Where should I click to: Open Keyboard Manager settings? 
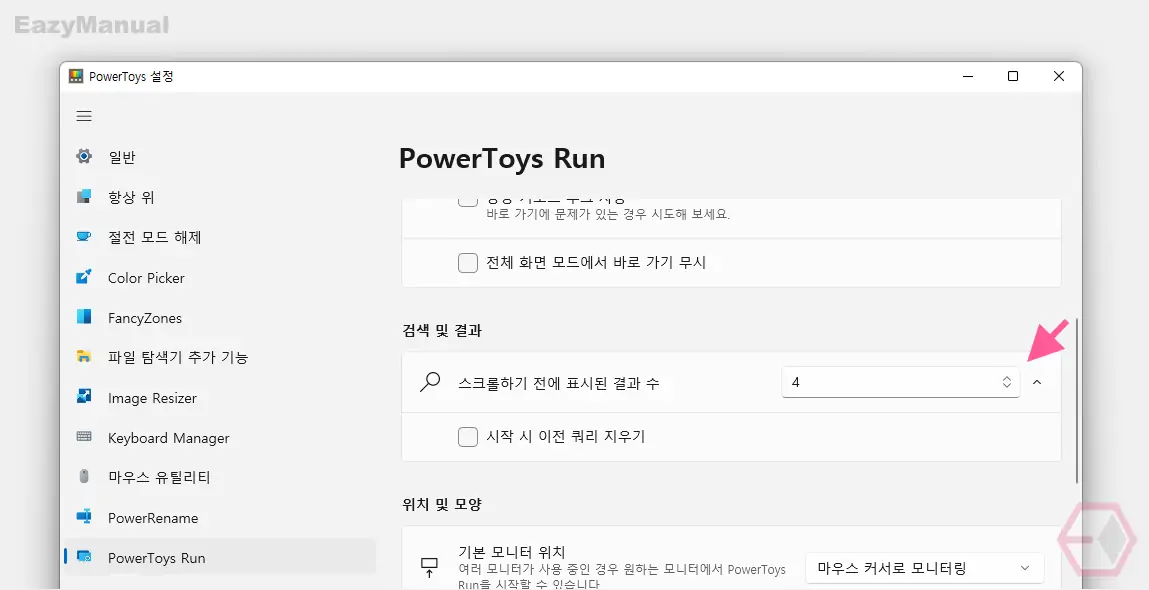(x=220, y=438)
